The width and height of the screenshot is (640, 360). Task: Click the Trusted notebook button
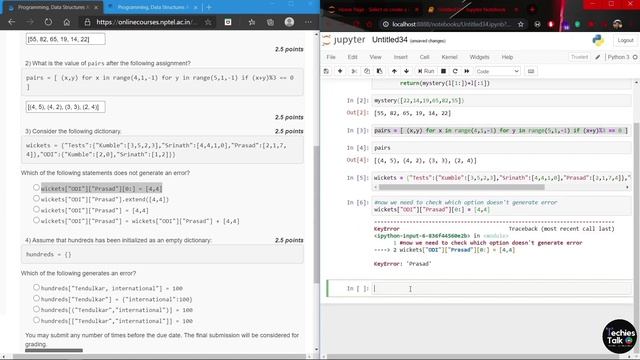coord(579,57)
